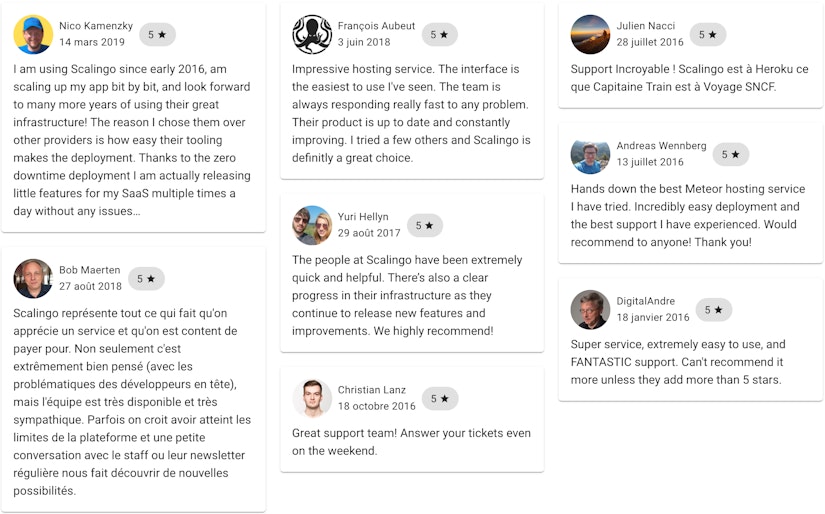Viewport: 825px width, 514px height.
Task: Click the 5-star badge on Nico Kamenzky's review
Action: coord(157,35)
